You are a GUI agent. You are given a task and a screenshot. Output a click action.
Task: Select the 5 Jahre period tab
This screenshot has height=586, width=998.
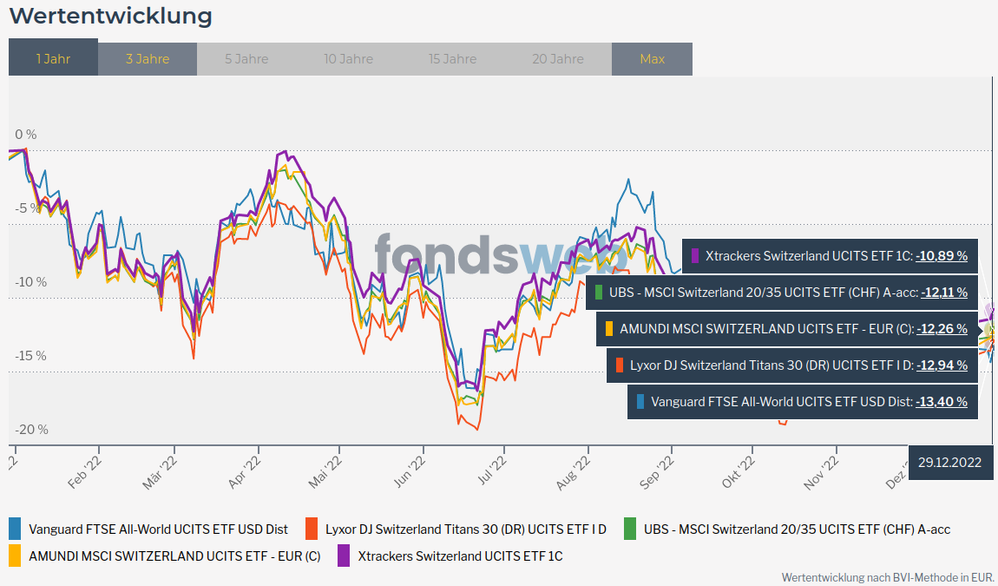click(x=246, y=59)
